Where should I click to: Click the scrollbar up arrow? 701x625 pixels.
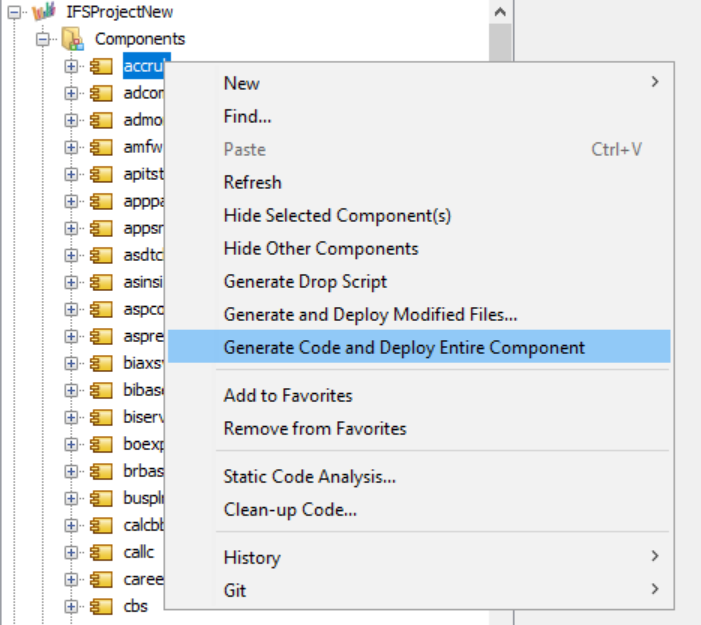501,12
